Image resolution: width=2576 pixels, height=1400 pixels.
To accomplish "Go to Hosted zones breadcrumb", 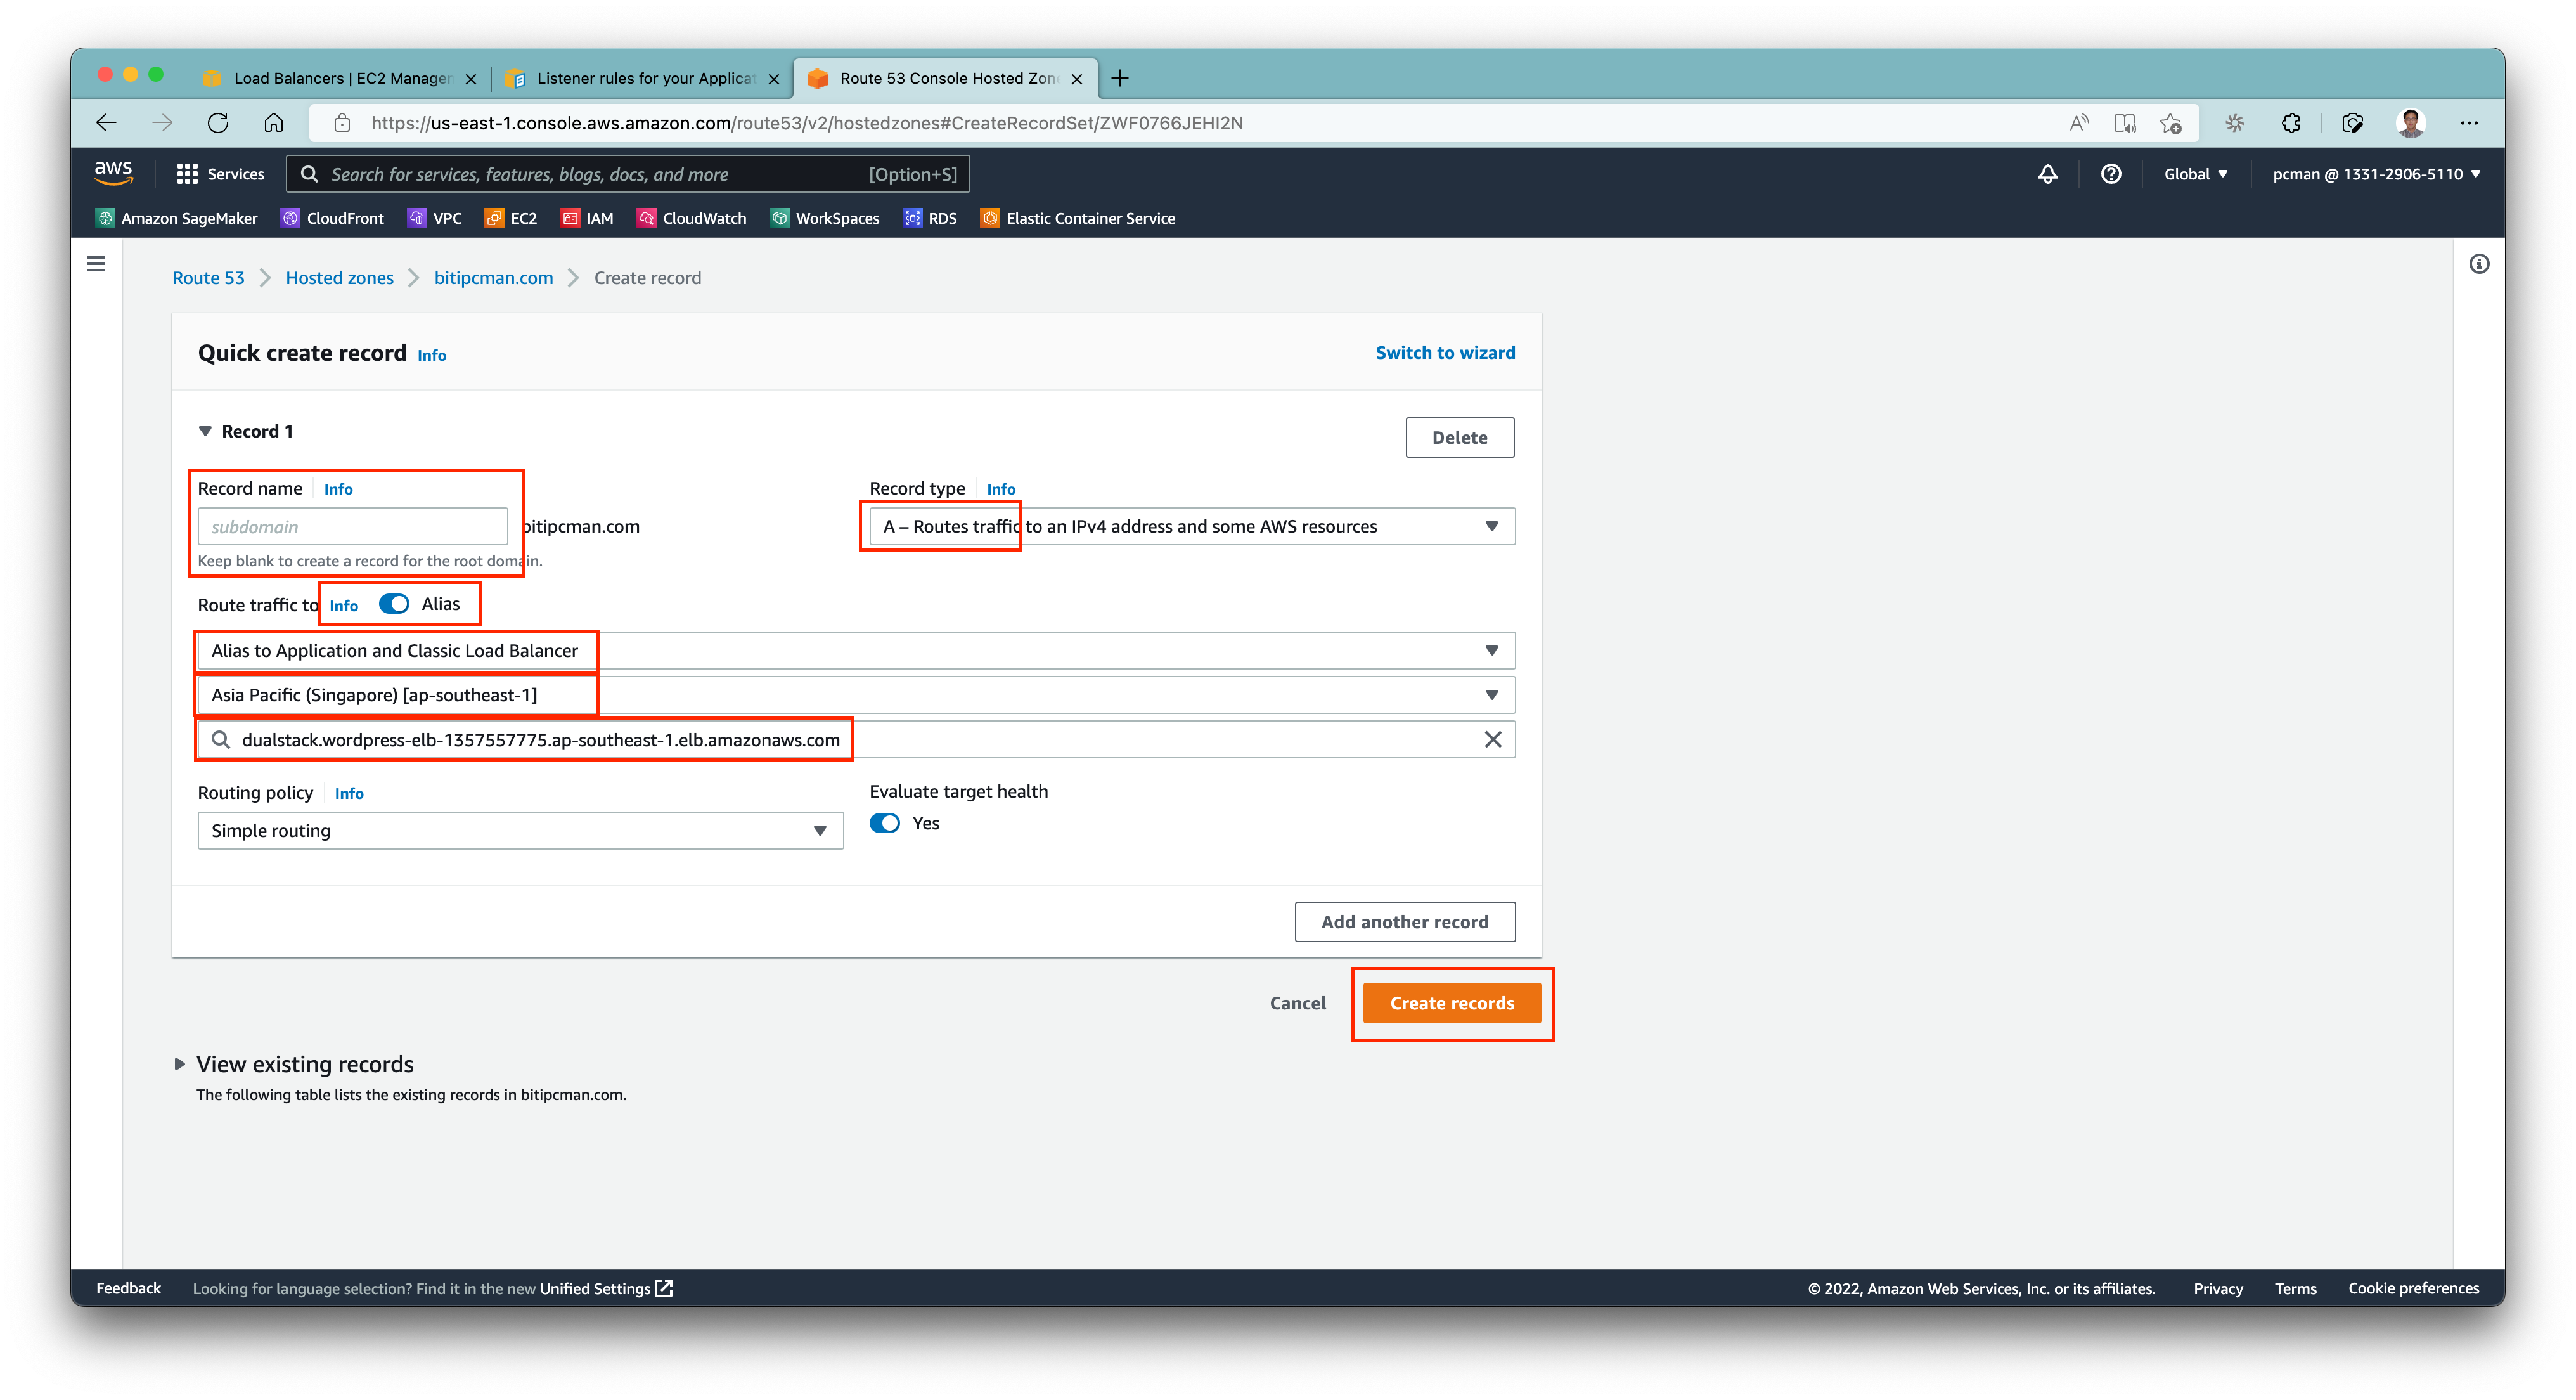I will click(x=340, y=278).
